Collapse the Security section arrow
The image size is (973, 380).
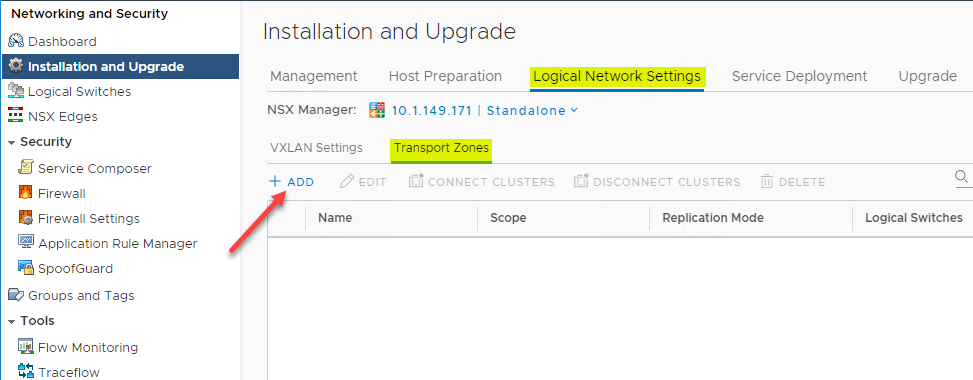[x=11, y=142]
